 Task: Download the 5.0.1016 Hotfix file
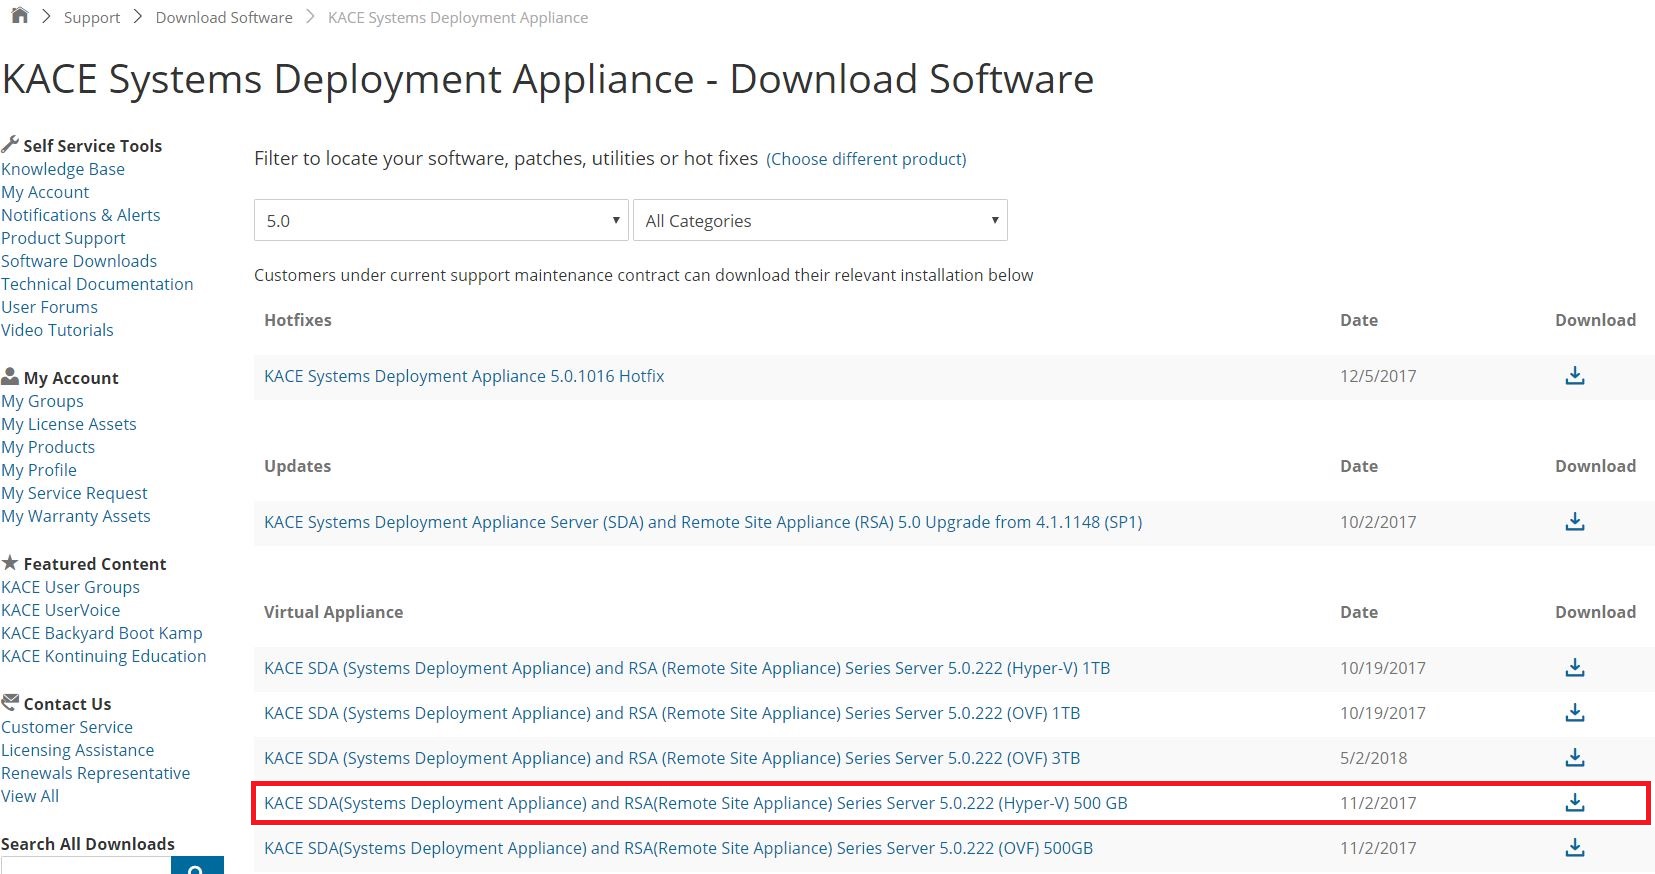[x=1575, y=376]
